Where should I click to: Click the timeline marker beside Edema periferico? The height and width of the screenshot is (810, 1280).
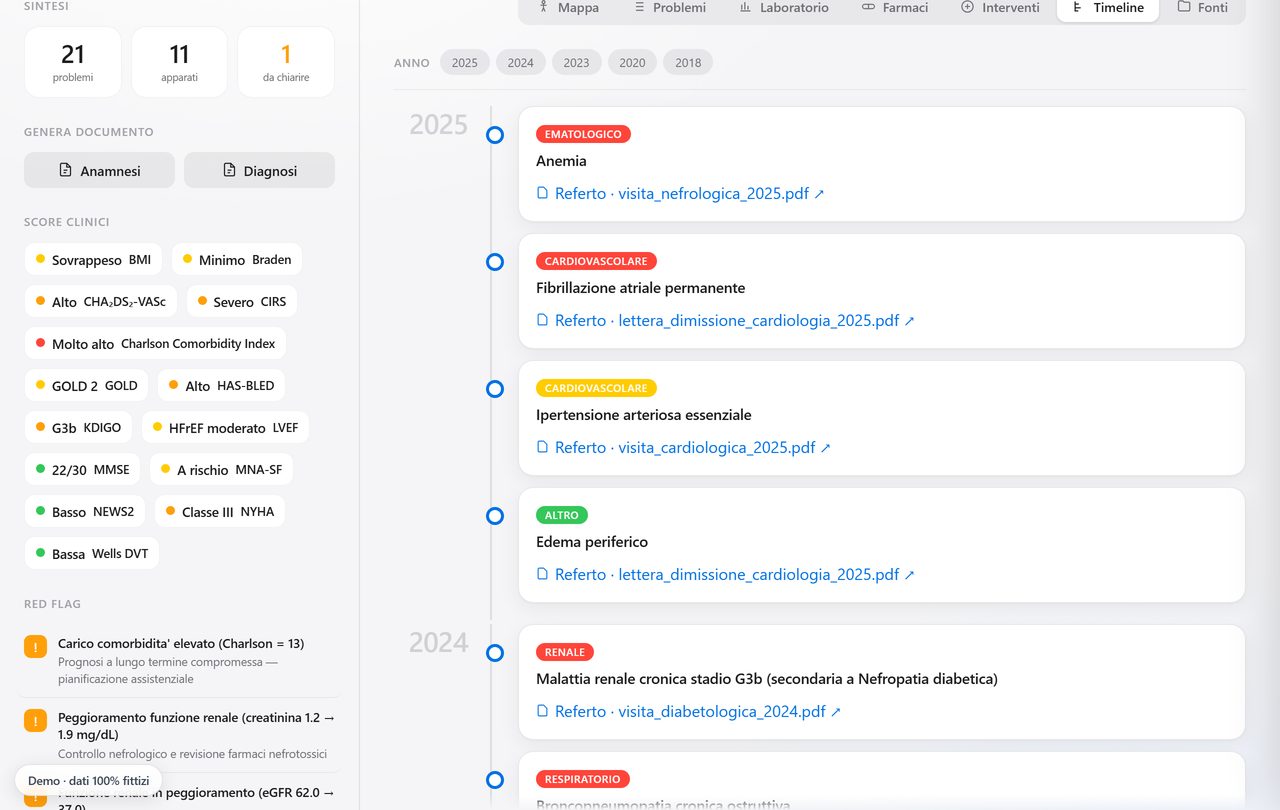[x=494, y=515]
